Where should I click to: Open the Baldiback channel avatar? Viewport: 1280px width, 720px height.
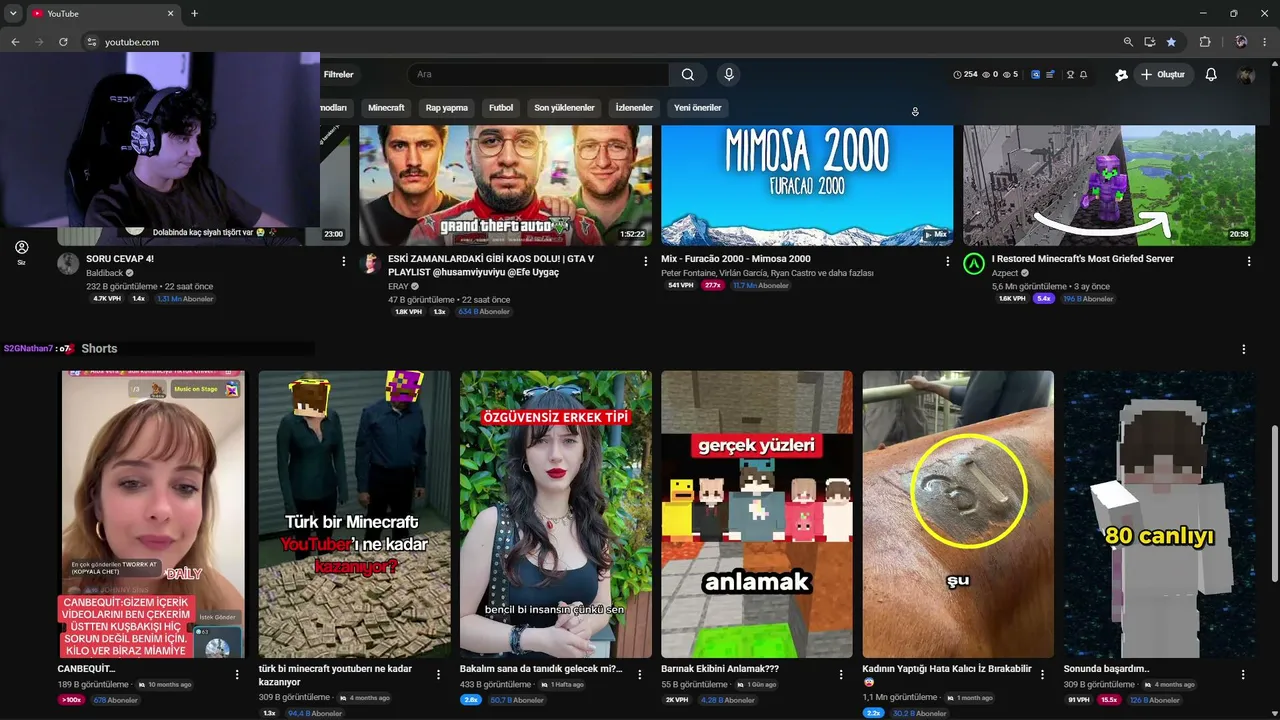pos(68,264)
